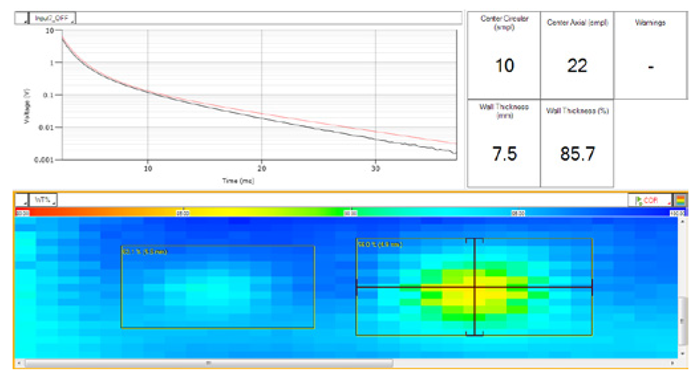Viewport: 700px width, 374px height.
Task: Click the Center Circular value 10
Action: coord(504,66)
